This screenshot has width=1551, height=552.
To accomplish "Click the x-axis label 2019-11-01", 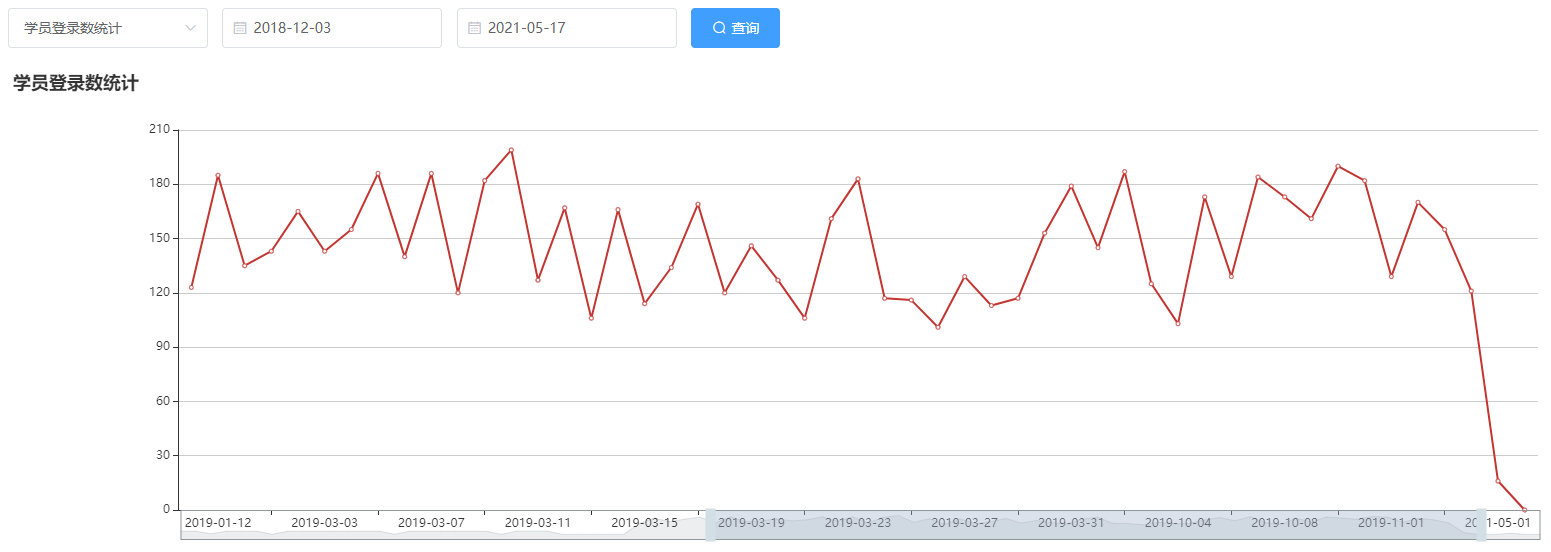I will 1391,523.
